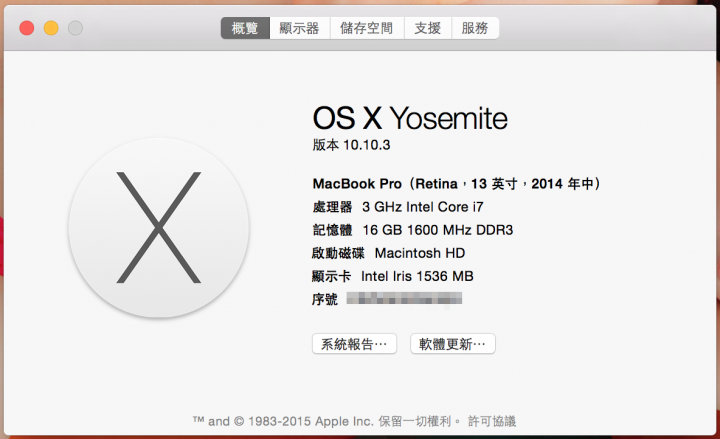Open the 顯示器 tab

pos(299,28)
